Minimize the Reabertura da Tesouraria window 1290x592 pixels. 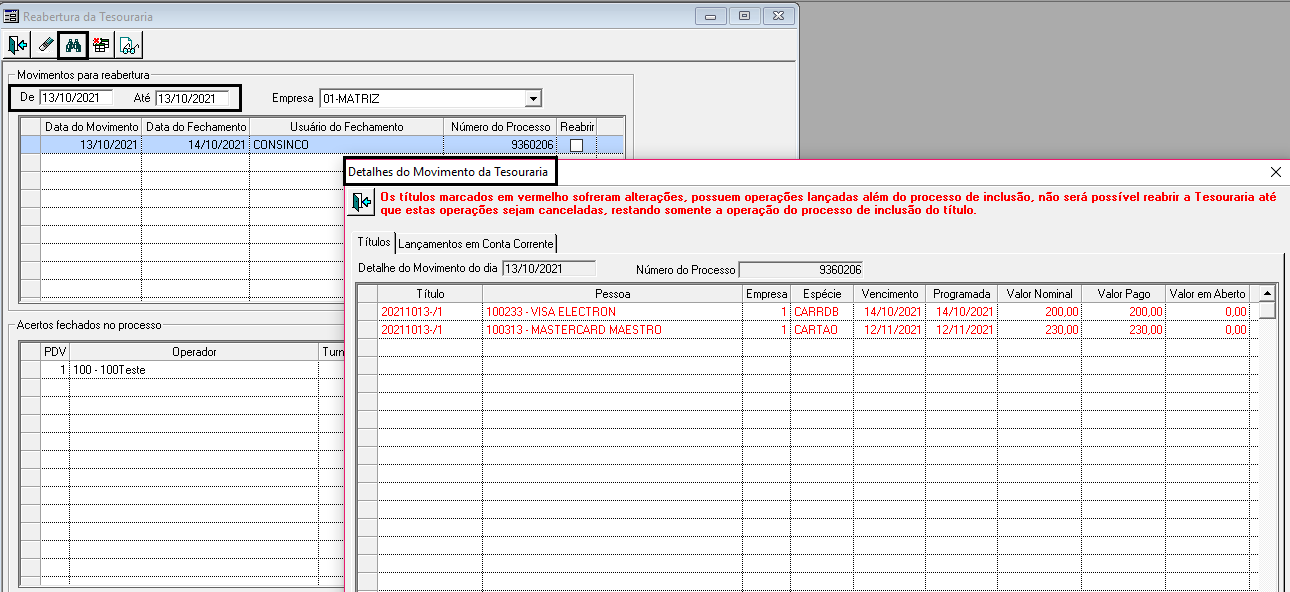point(712,16)
